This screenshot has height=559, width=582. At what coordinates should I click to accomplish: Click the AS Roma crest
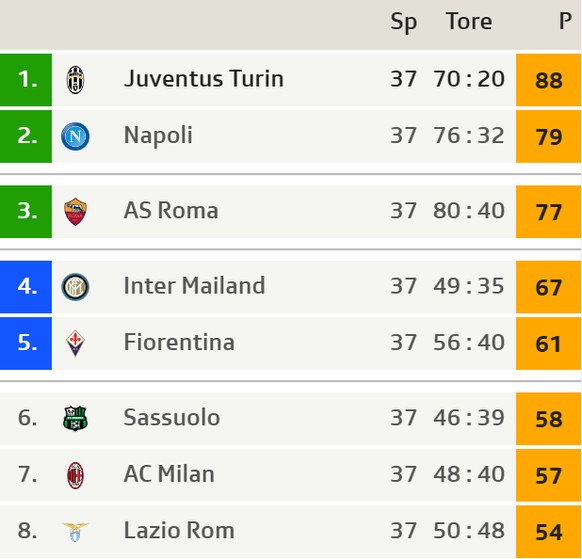click(x=75, y=212)
